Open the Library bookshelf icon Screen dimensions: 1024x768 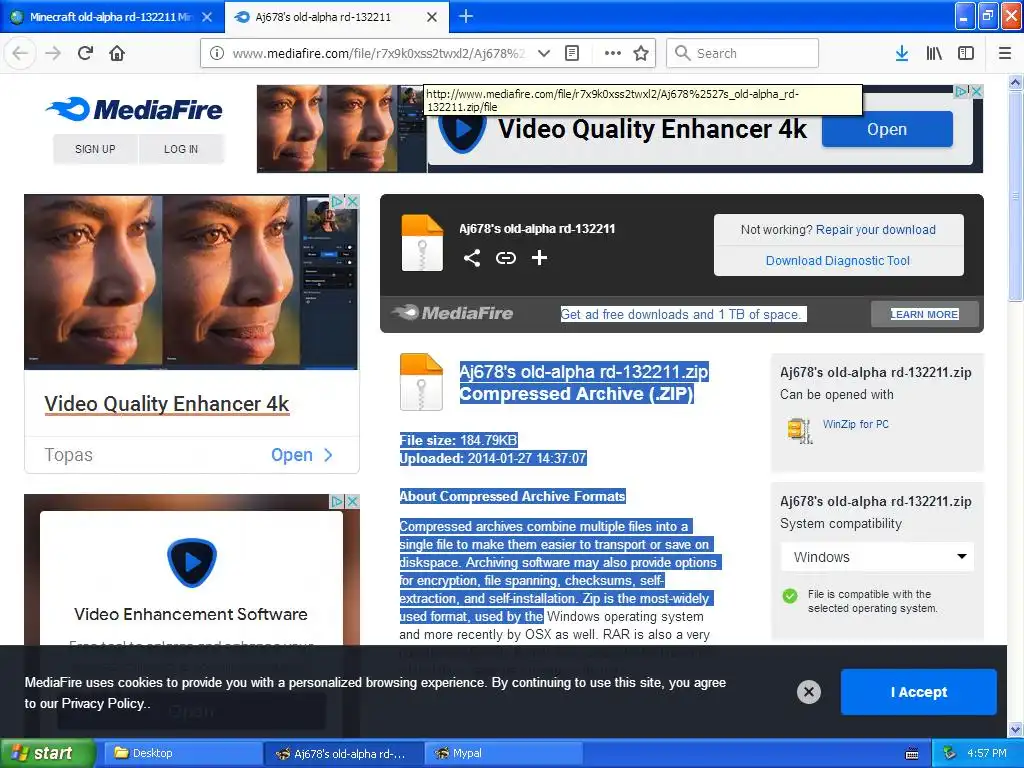934,53
